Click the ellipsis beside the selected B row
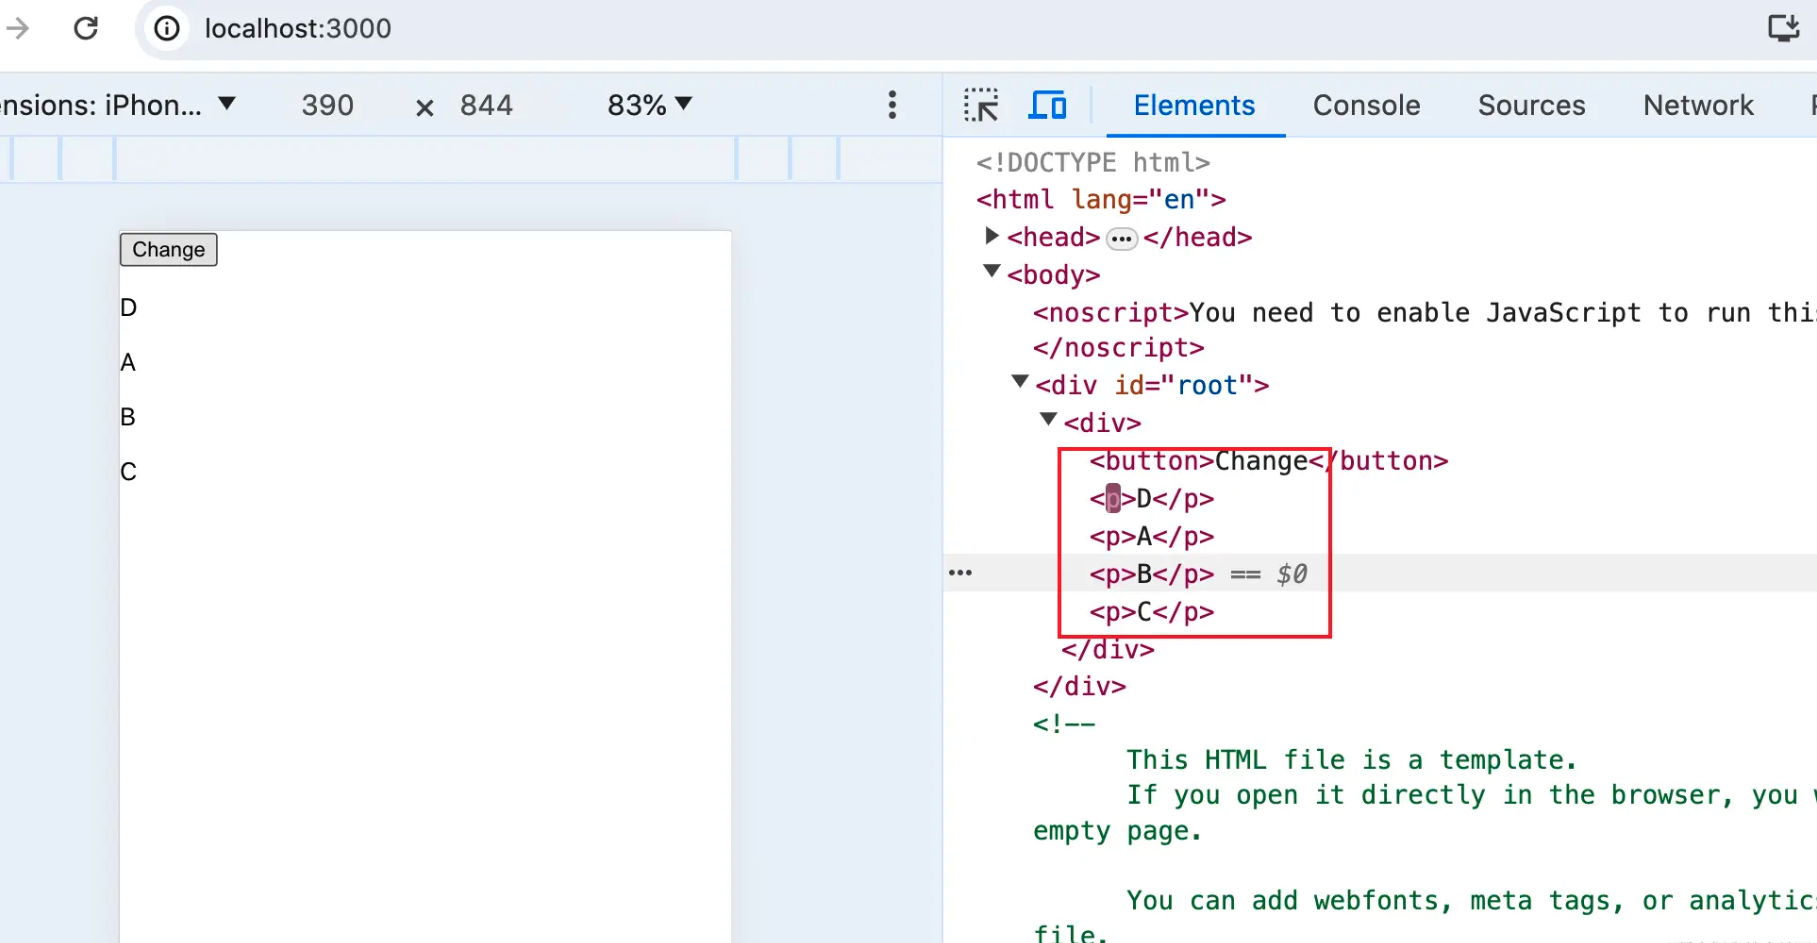The width and height of the screenshot is (1817, 943). [x=960, y=573]
